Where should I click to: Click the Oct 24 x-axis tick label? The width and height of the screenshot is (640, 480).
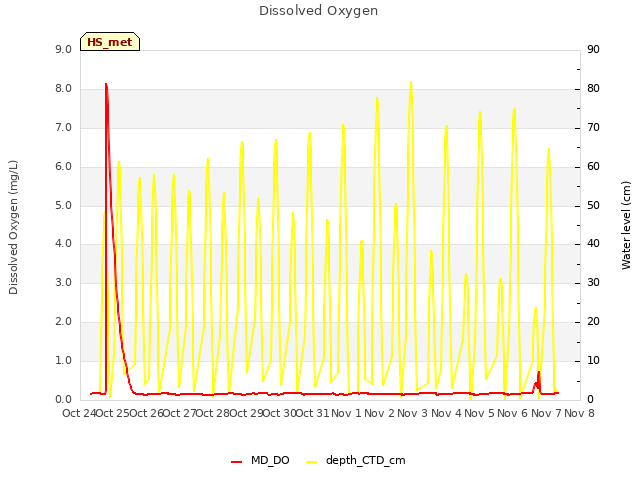(x=78, y=413)
